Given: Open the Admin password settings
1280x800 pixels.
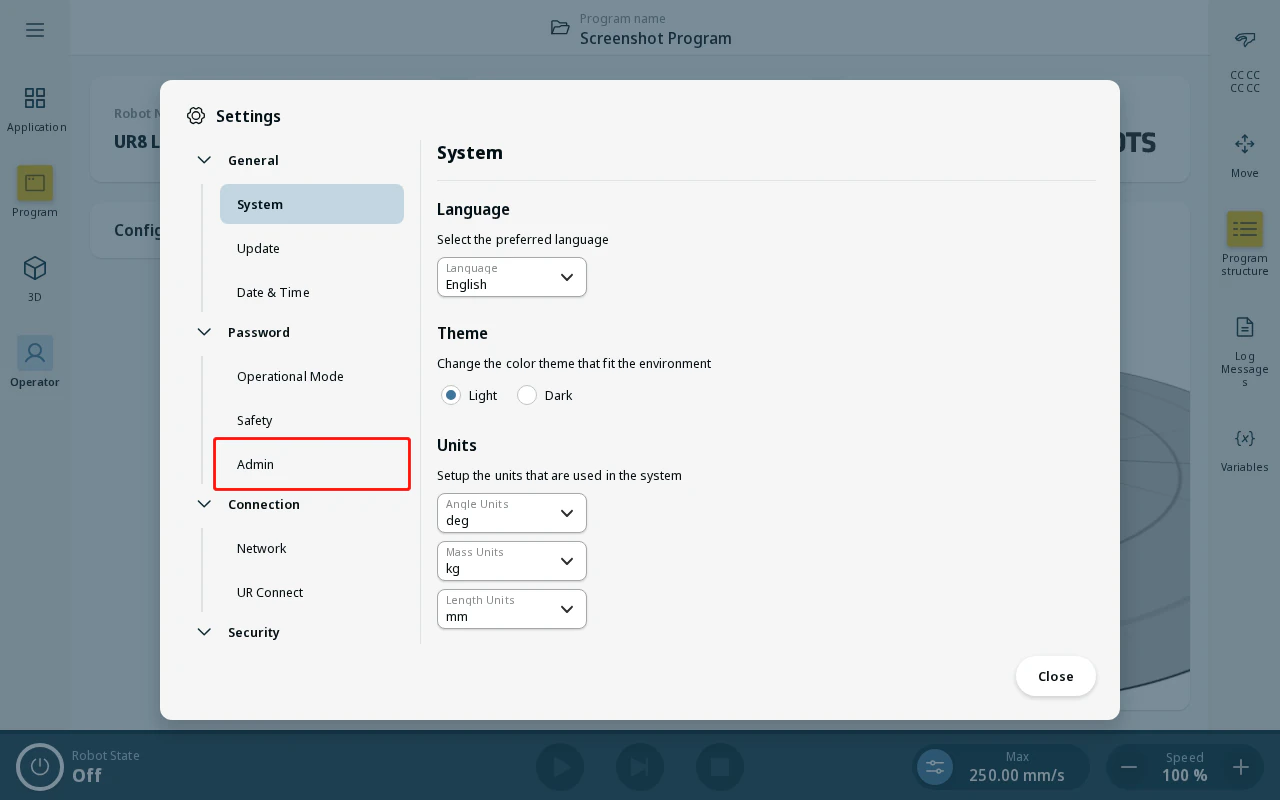Looking at the screenshot, I should coord(312,464).
